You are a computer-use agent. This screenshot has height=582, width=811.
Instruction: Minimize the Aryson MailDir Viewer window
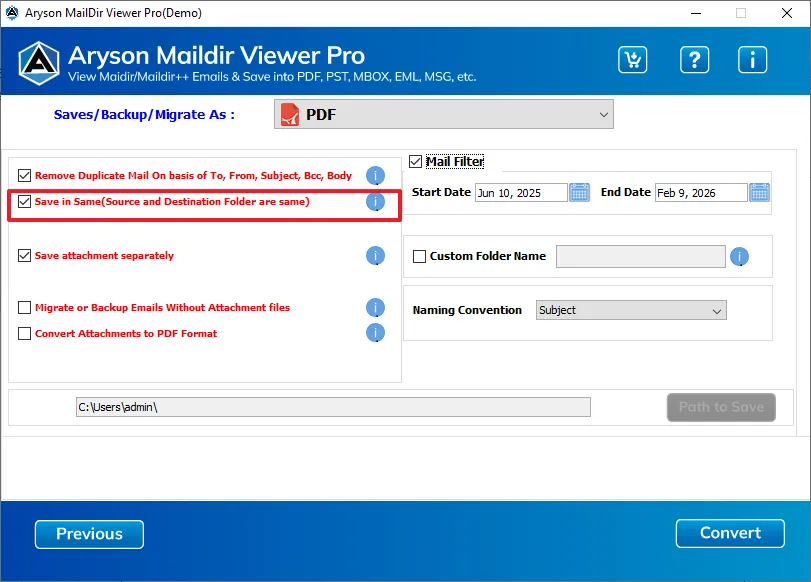[696, 13]
